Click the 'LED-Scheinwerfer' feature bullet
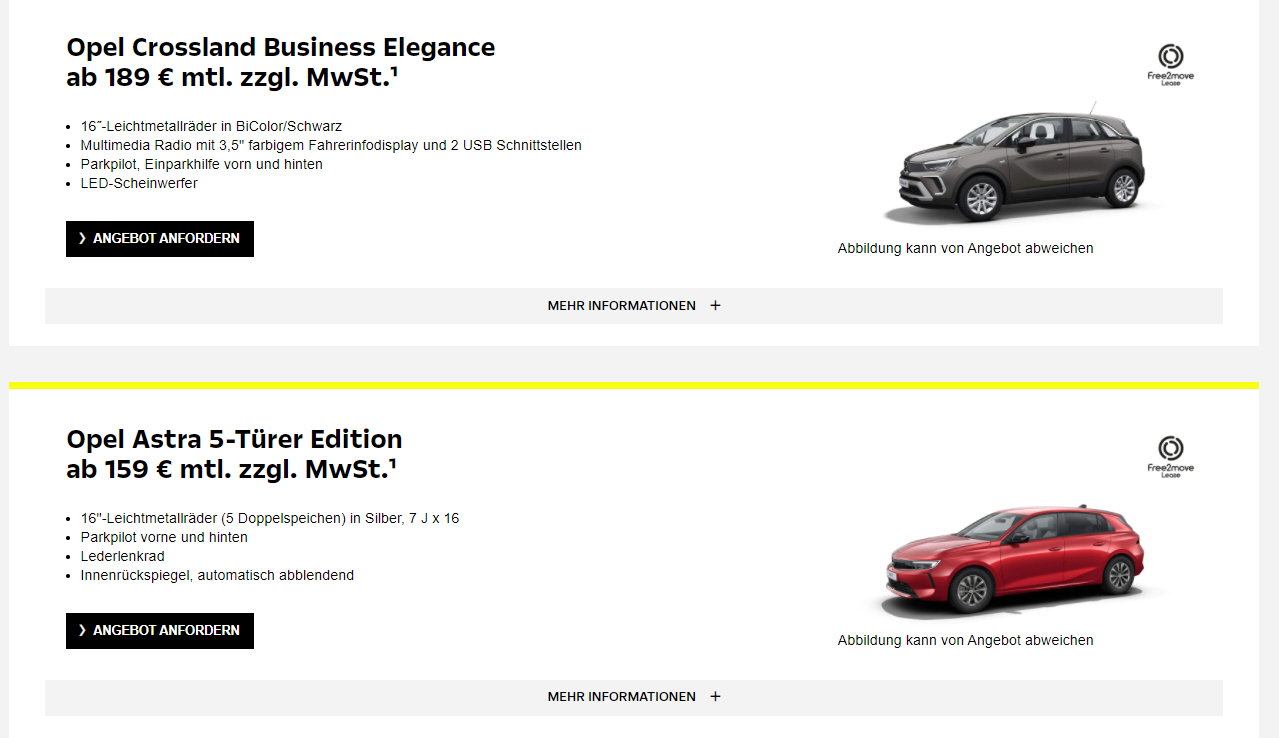The width and height of the screenshot is (1279, 738). [x=139, y=183]
